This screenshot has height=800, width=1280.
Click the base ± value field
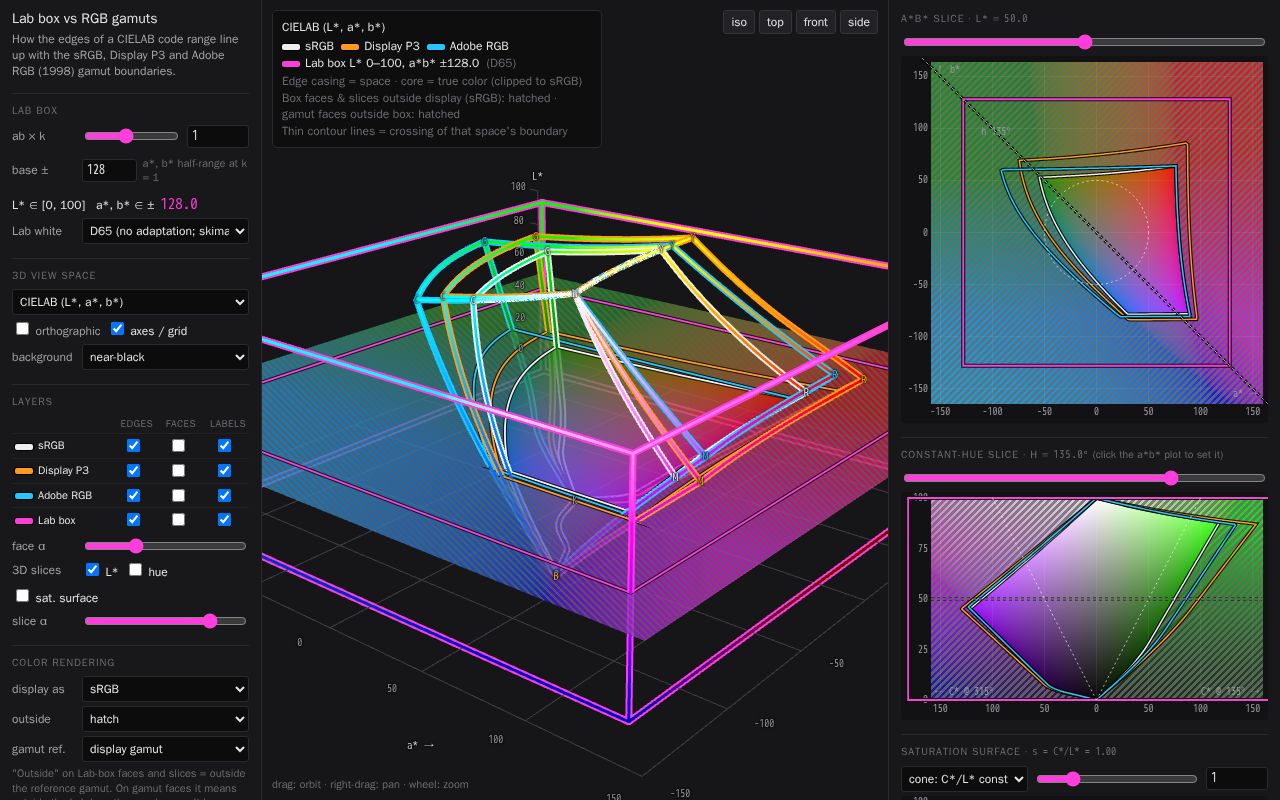[109, 170]
